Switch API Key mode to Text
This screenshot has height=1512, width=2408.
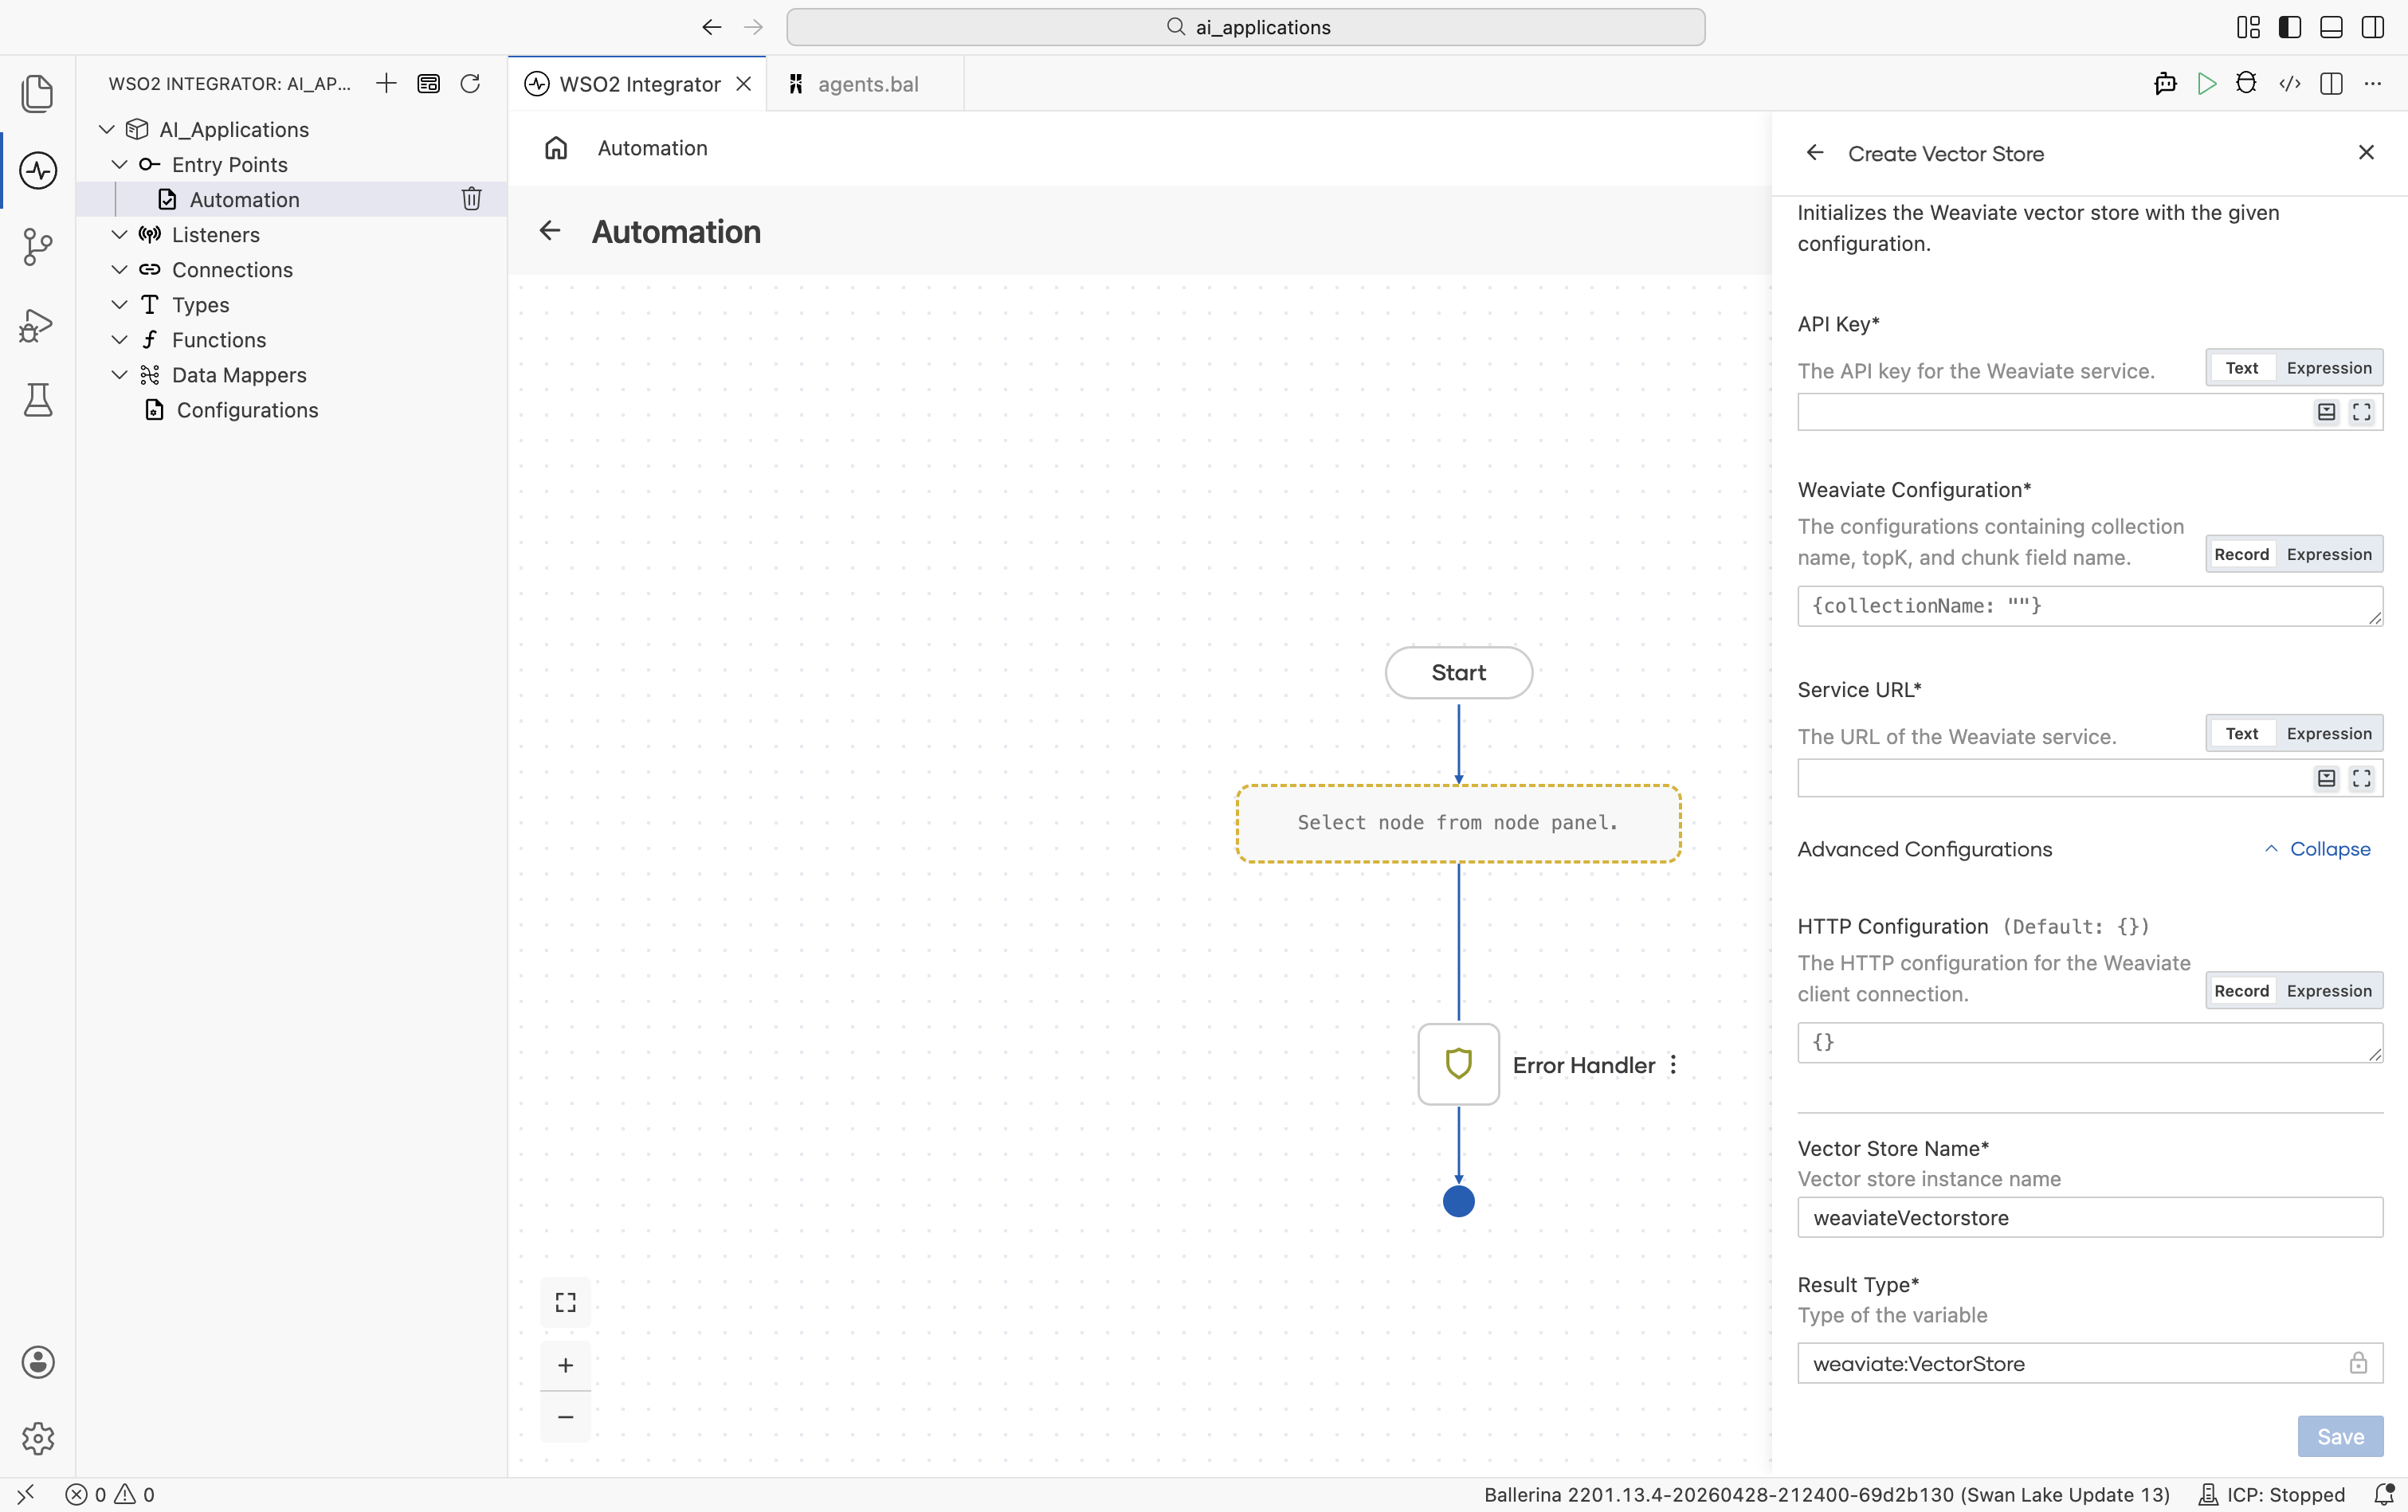coord(2241,368)
